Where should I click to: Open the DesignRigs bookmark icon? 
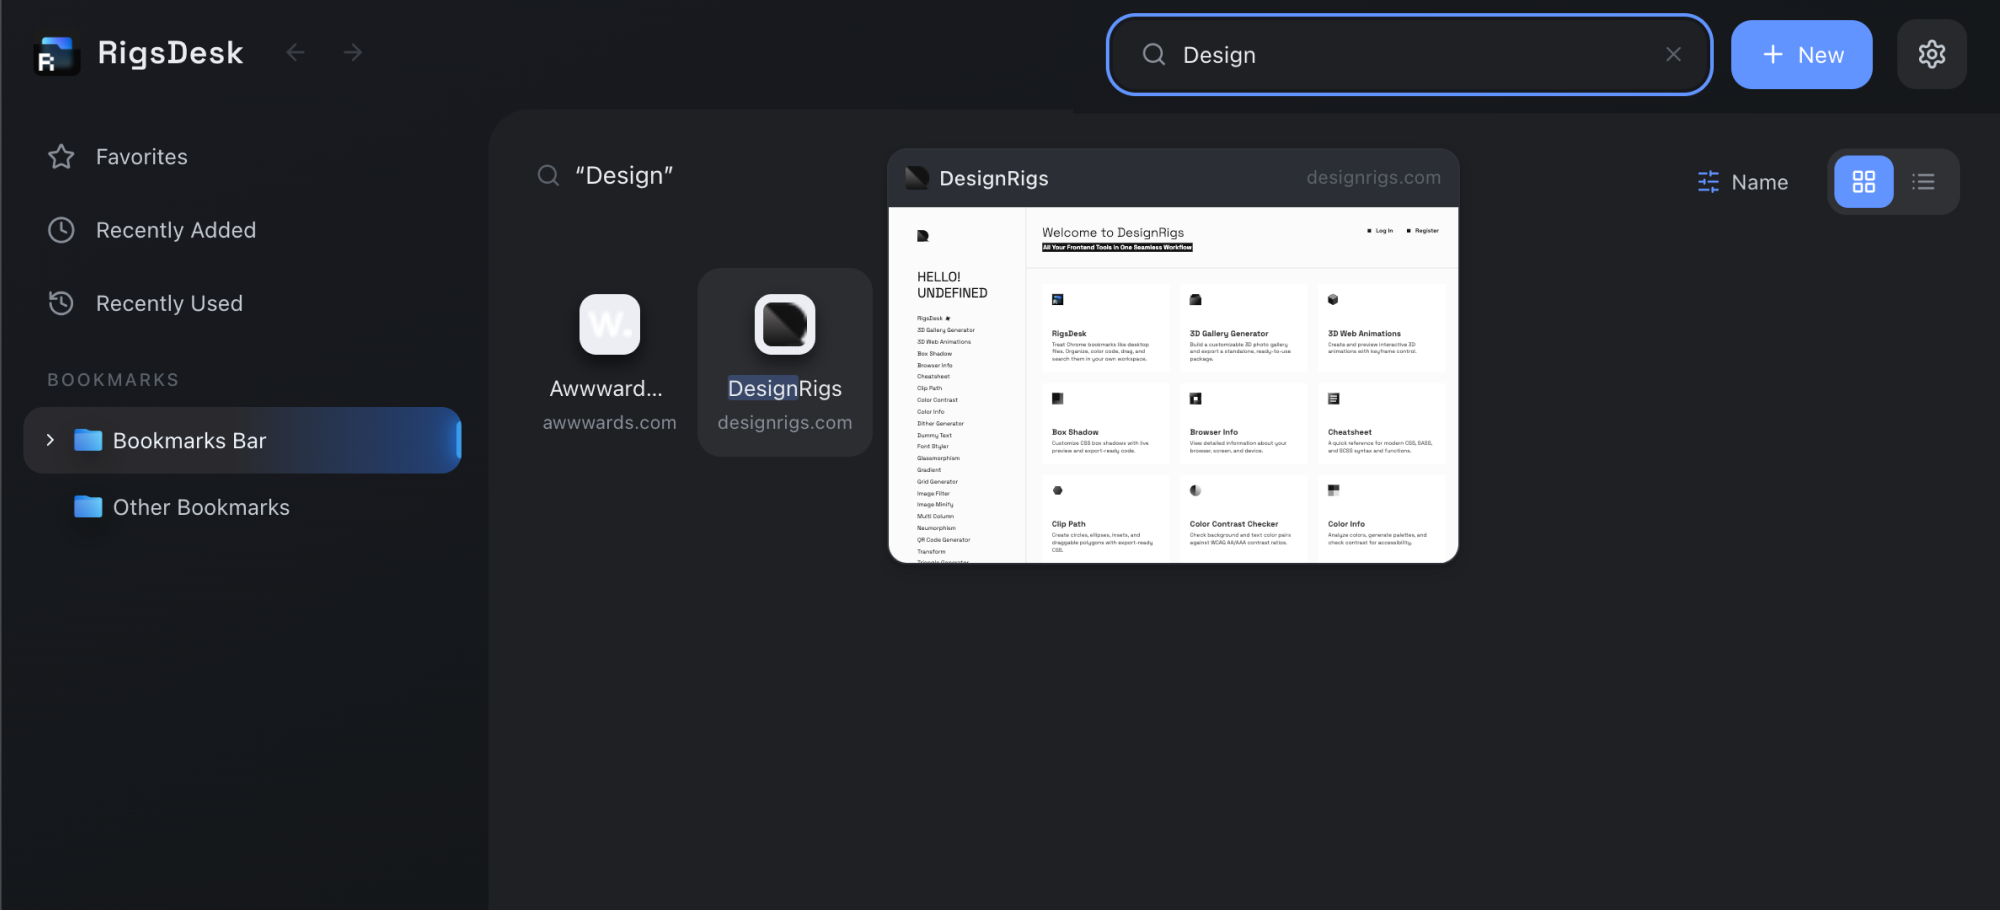[785, 324]
